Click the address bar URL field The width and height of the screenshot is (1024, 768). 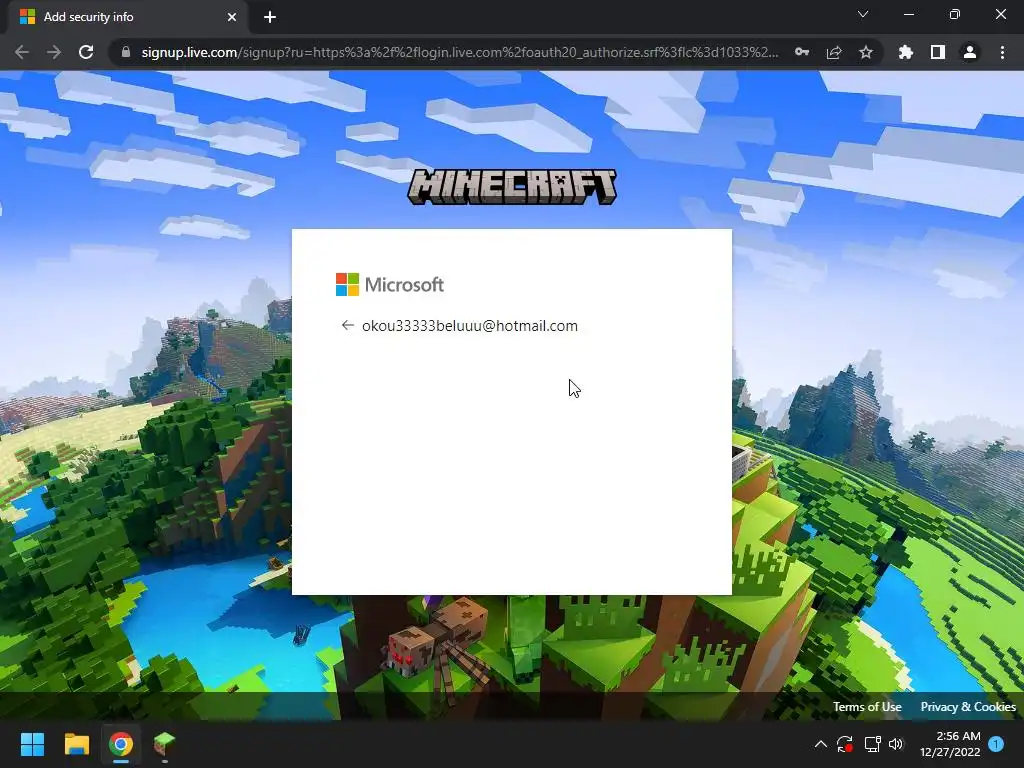point(460,52)
